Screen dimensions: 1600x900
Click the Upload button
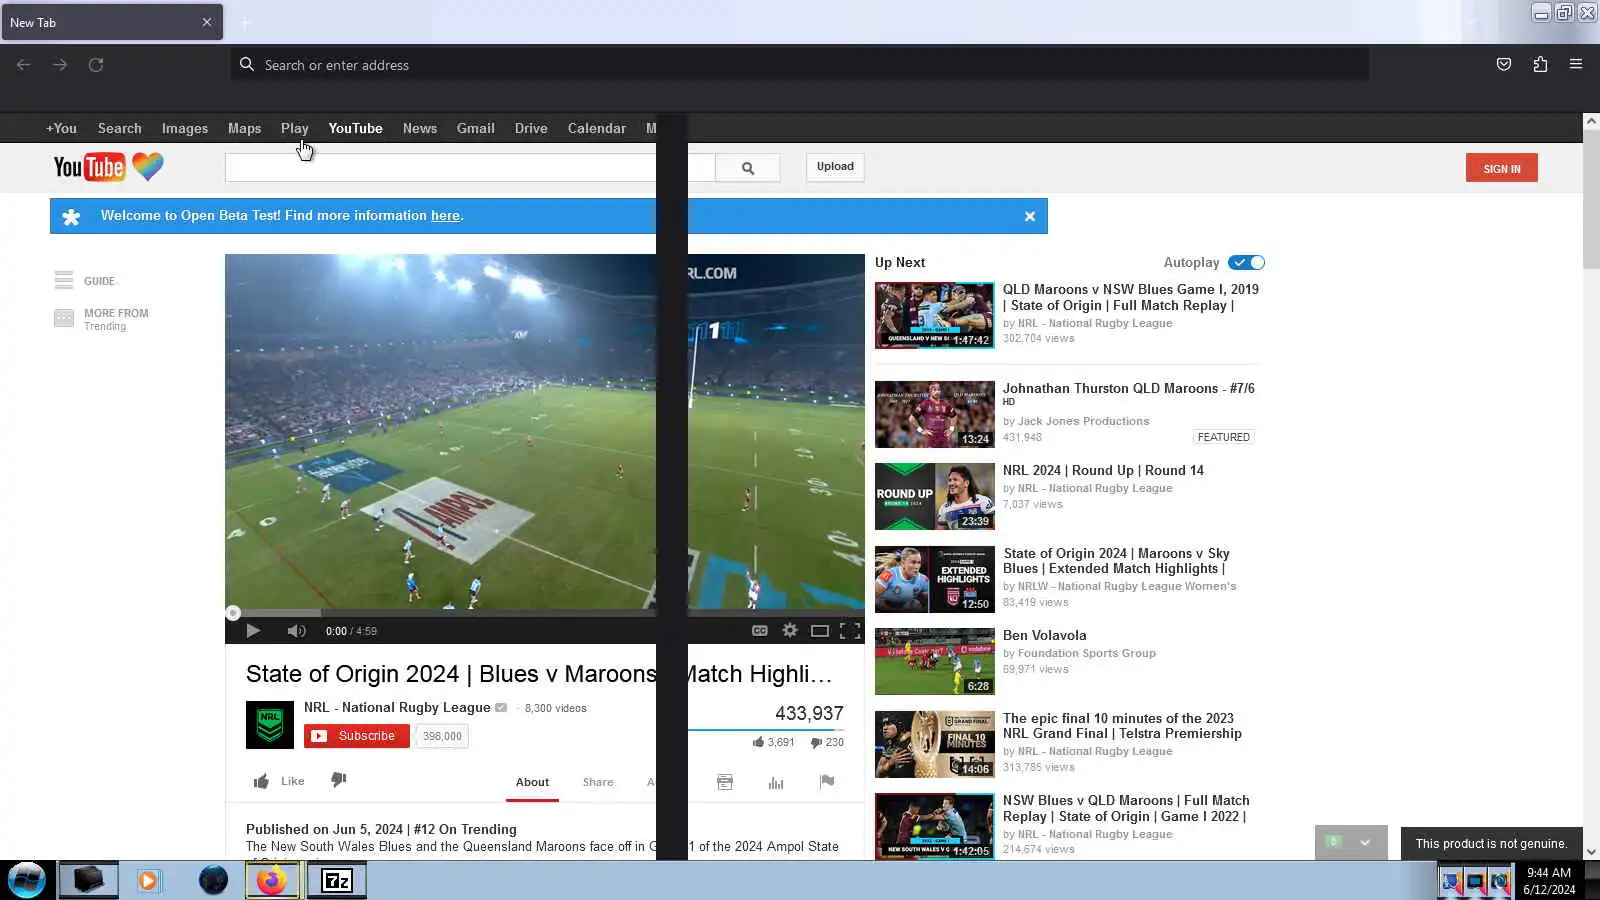(835, 167)
